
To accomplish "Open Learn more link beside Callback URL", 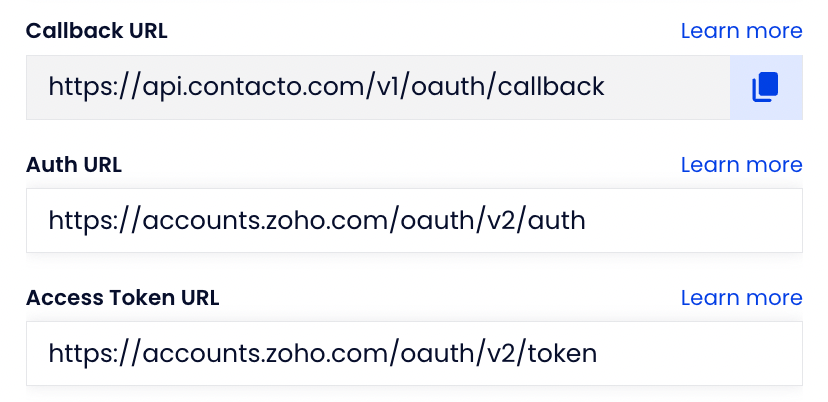I will pyautogui.click(x=741, y=31).
